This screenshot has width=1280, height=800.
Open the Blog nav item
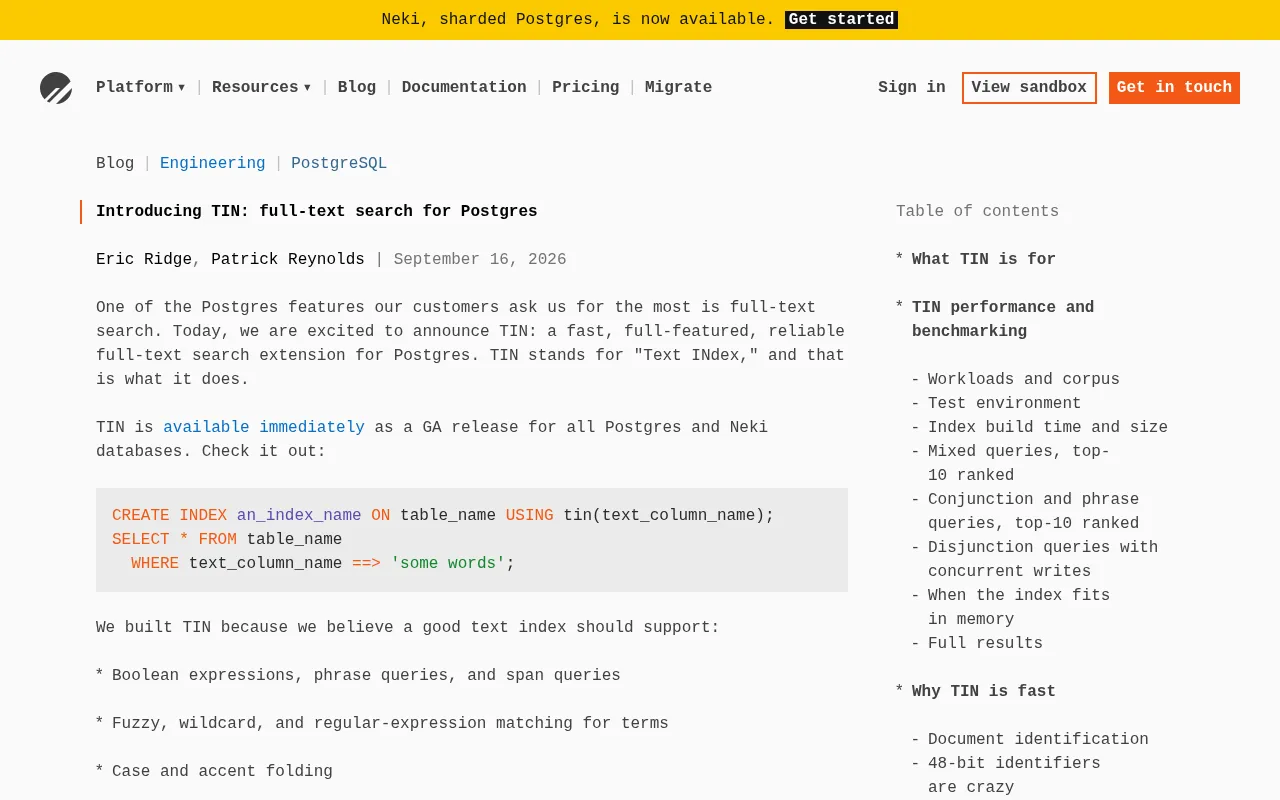(x=357, y=87)
